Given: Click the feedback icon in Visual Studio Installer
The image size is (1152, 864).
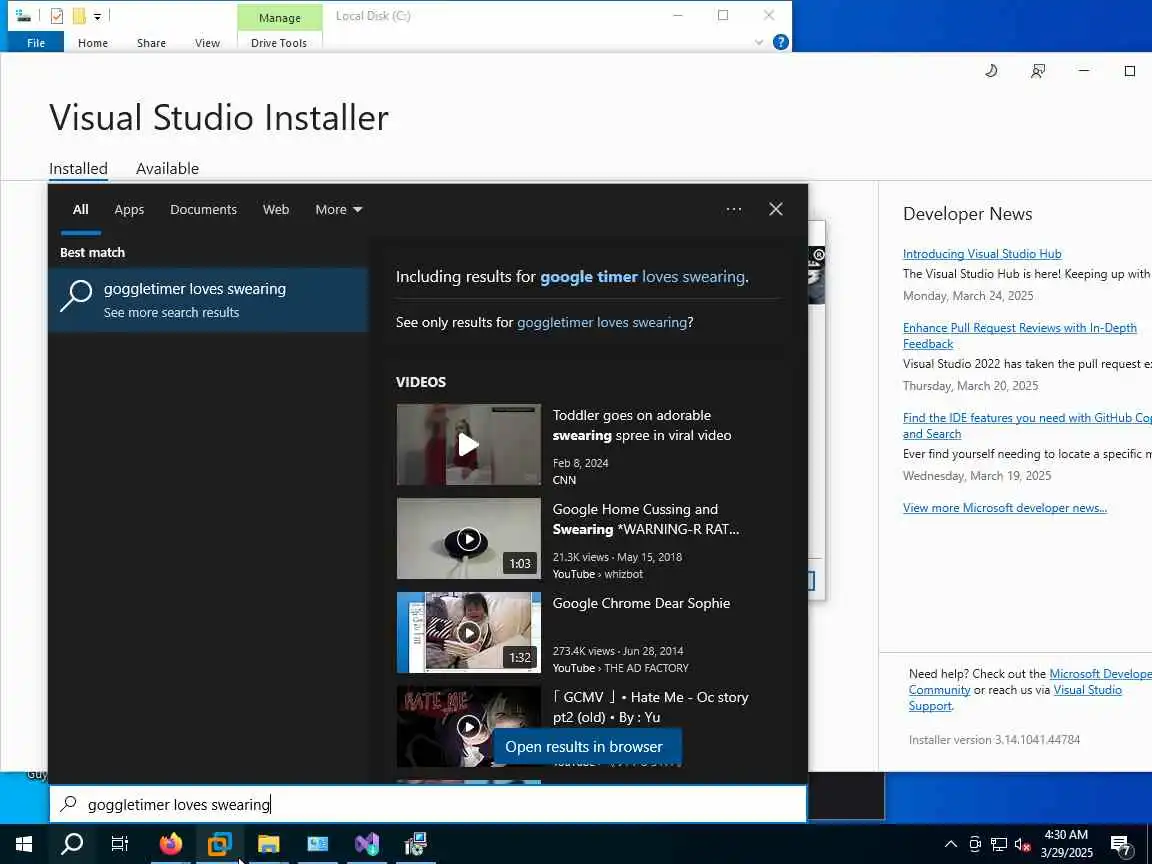Looking at the screenshot, I should point(1037,71).
